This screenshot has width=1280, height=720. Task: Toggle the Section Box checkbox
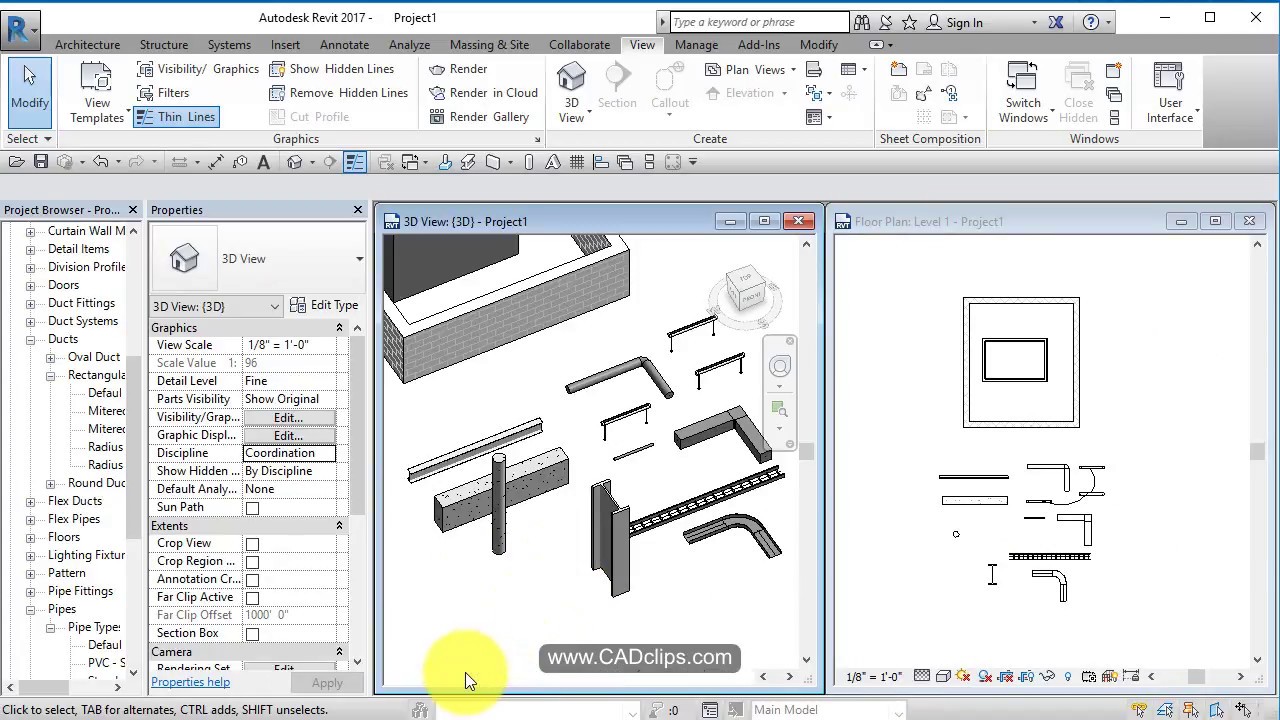tap(252, 634)
